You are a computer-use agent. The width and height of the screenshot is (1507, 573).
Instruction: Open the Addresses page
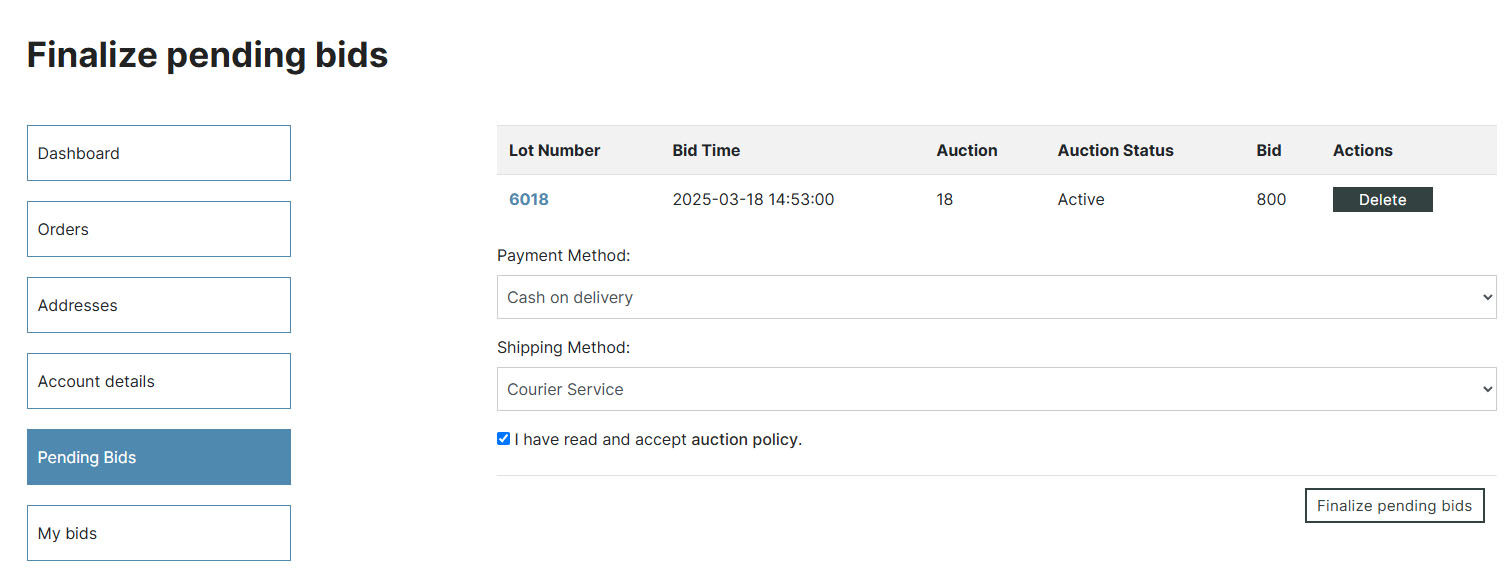click(x=159, y=305)
